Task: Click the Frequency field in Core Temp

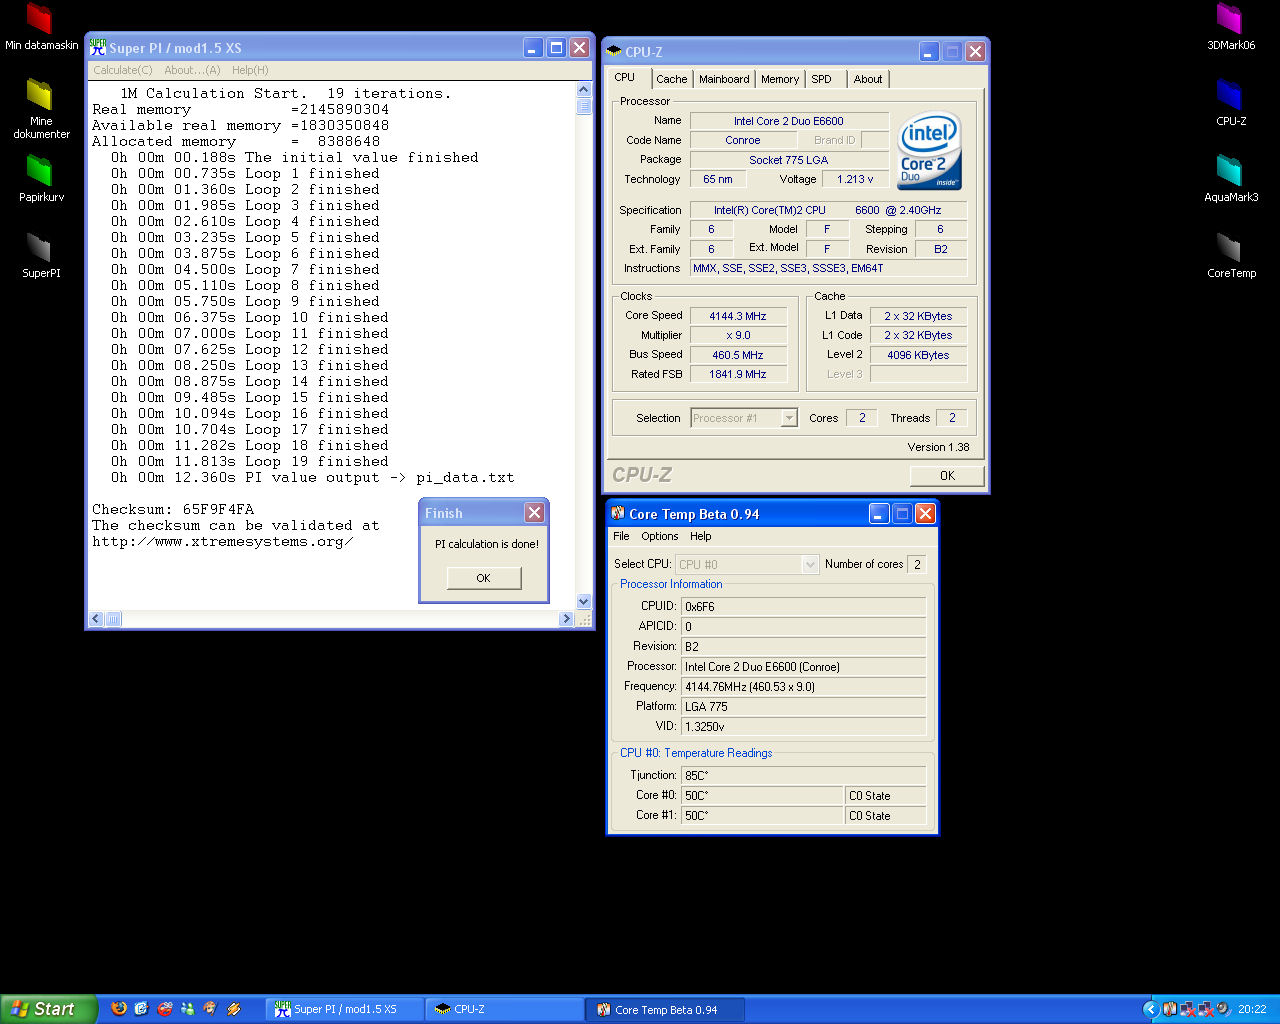Action: [x=803, y=687]
